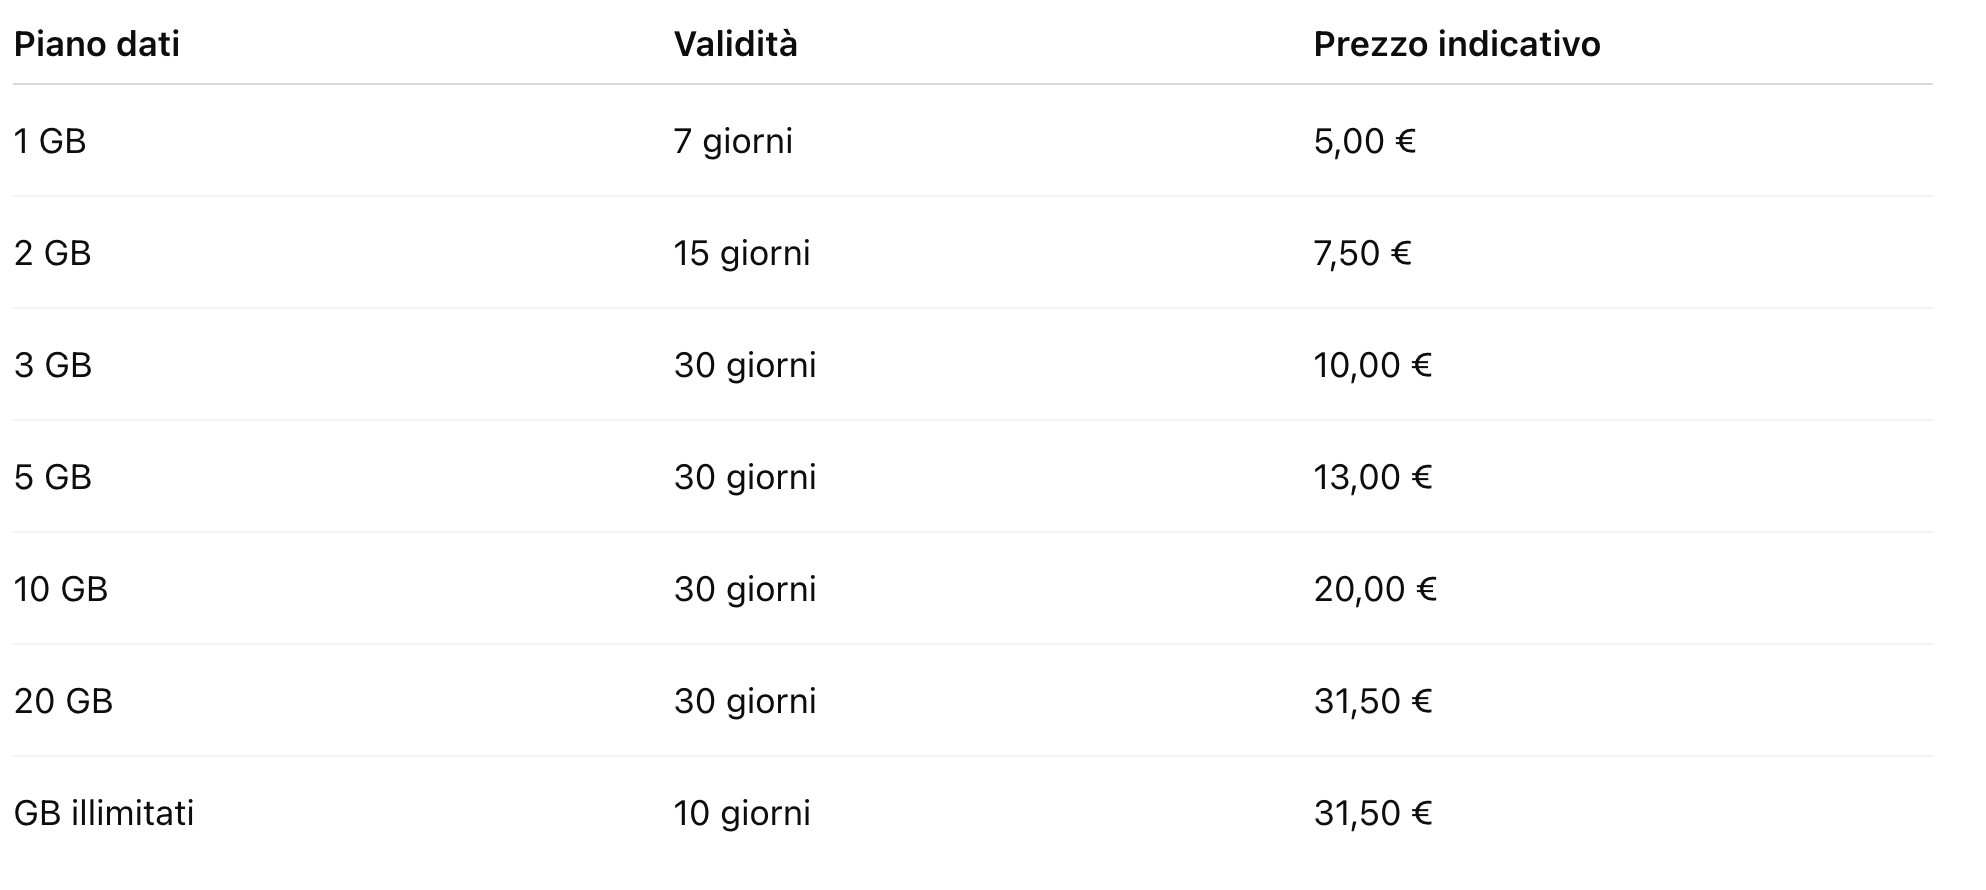This screenshot has height=890, width=1986.
Task: Click the 30 giorni validity for 5 GB
Action: pyautogui.click(x=745, y=477)
